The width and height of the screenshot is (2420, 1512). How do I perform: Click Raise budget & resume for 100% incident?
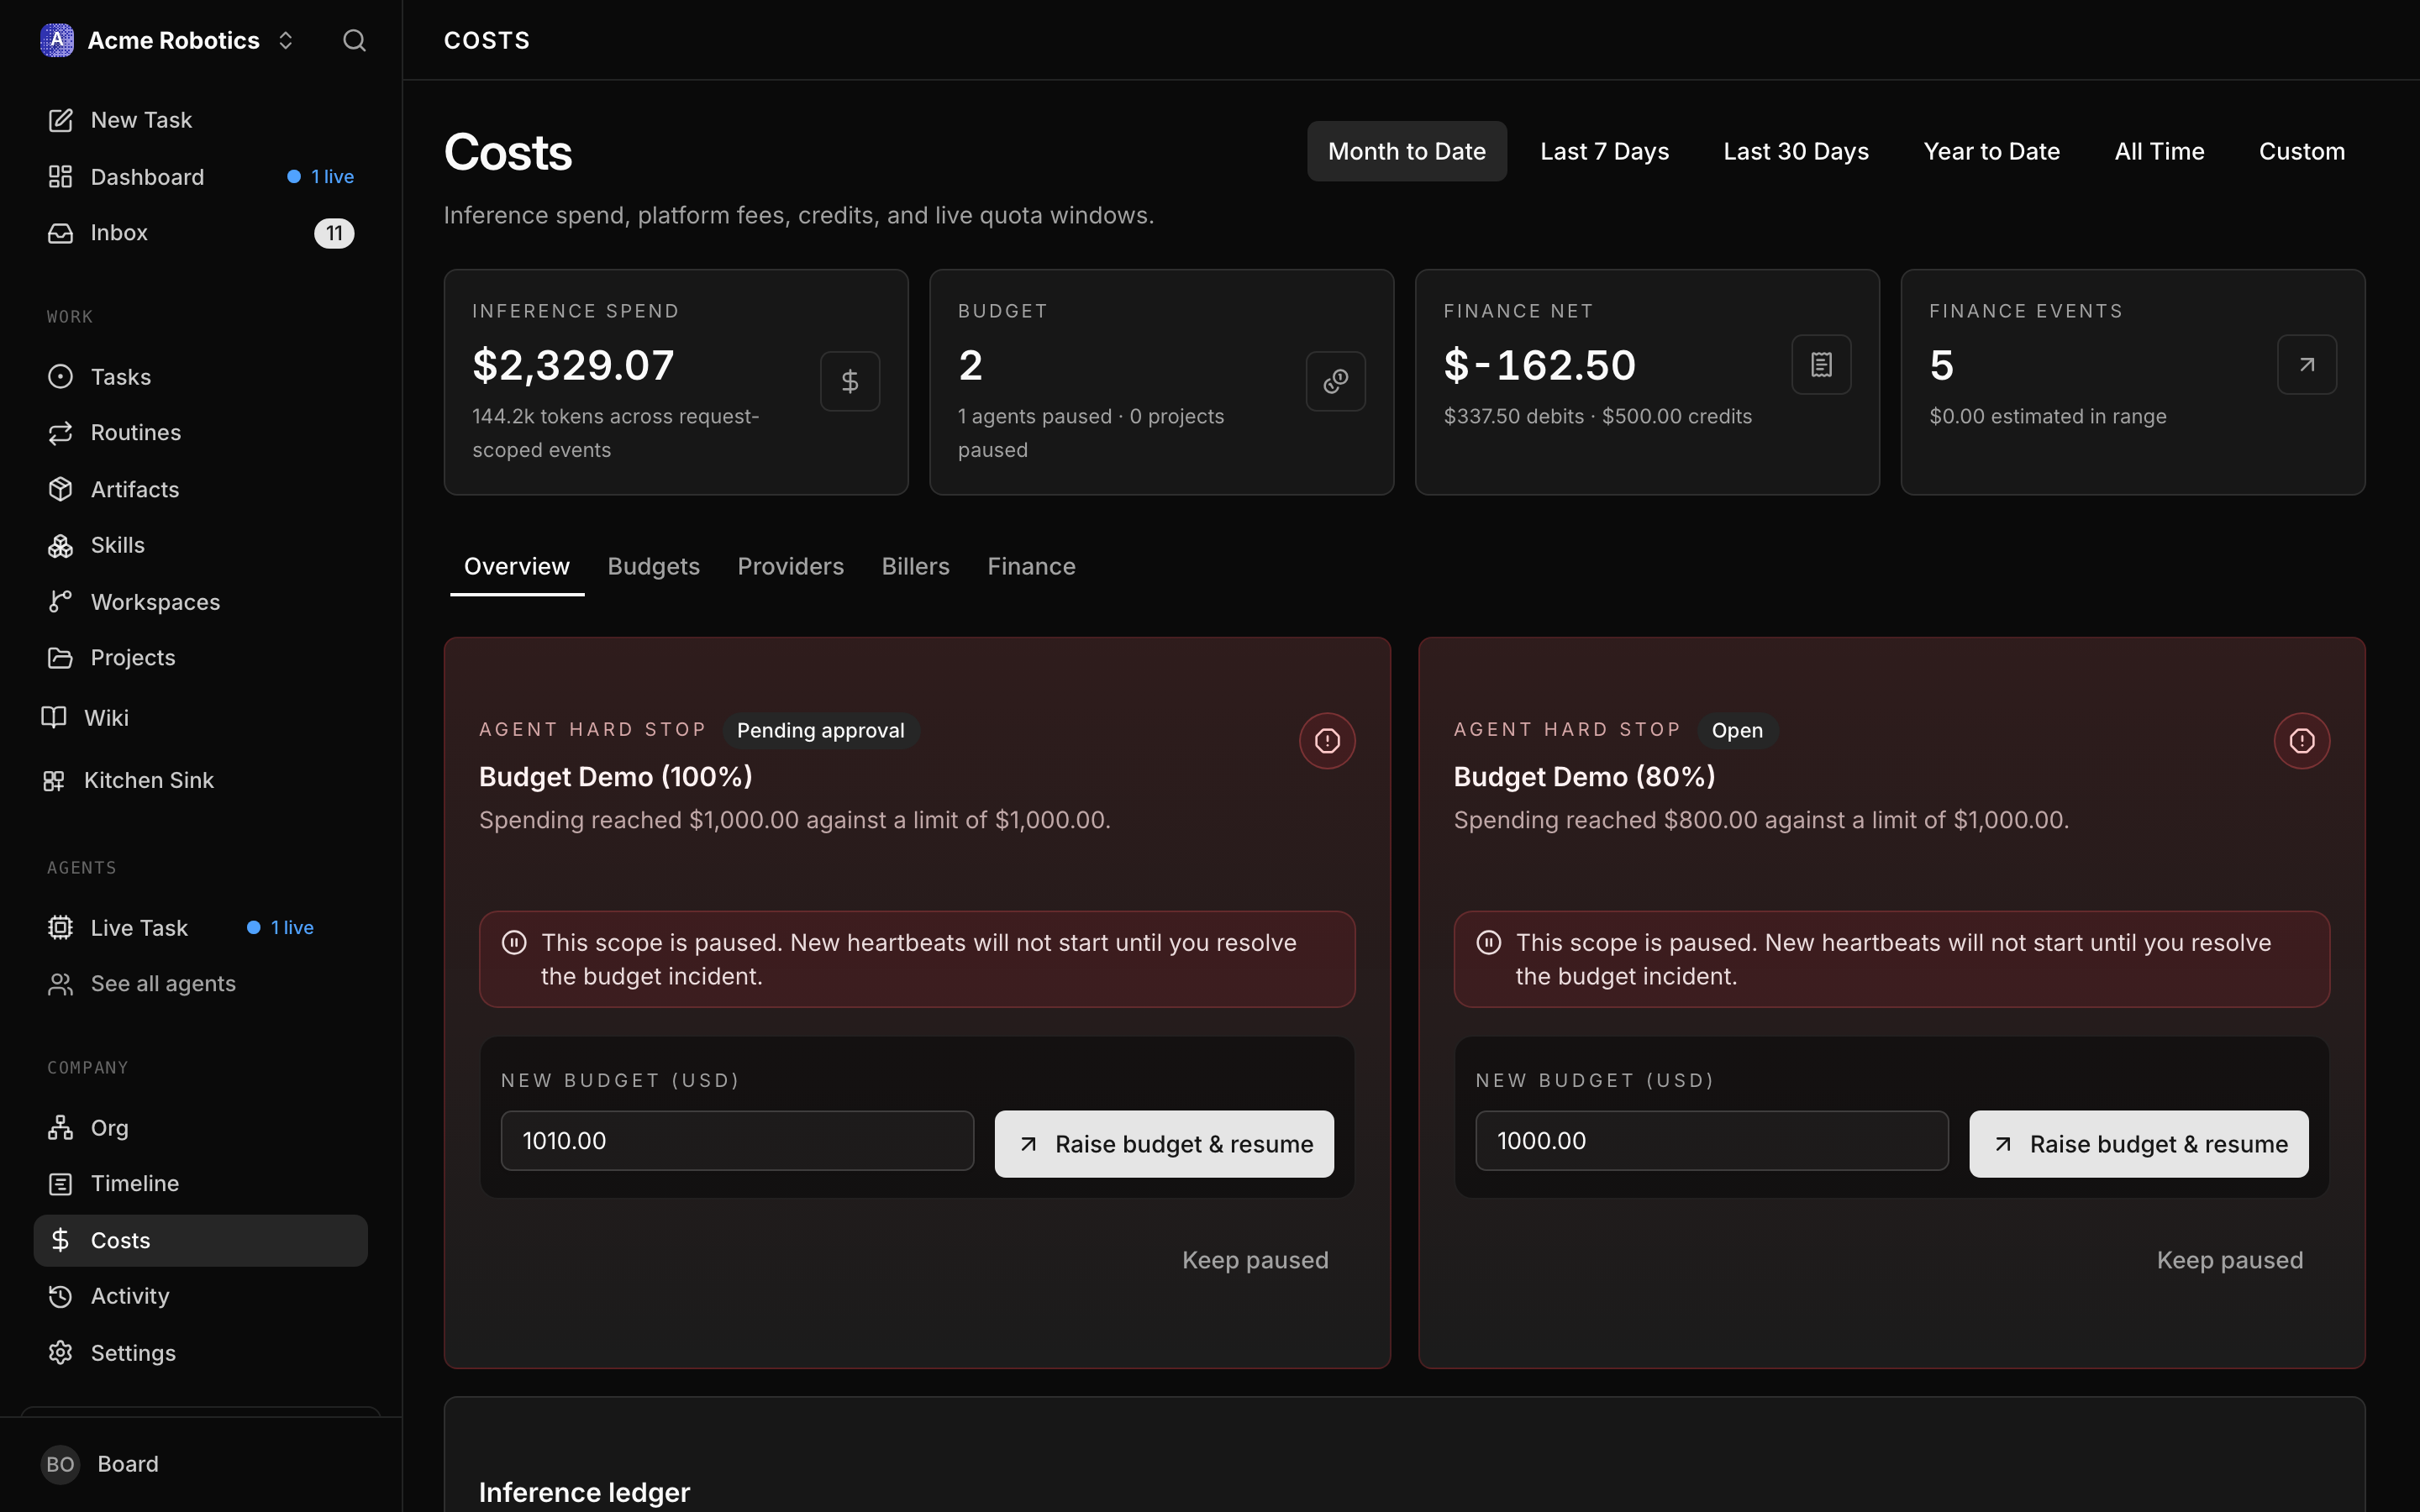tap(1164, 1144)
